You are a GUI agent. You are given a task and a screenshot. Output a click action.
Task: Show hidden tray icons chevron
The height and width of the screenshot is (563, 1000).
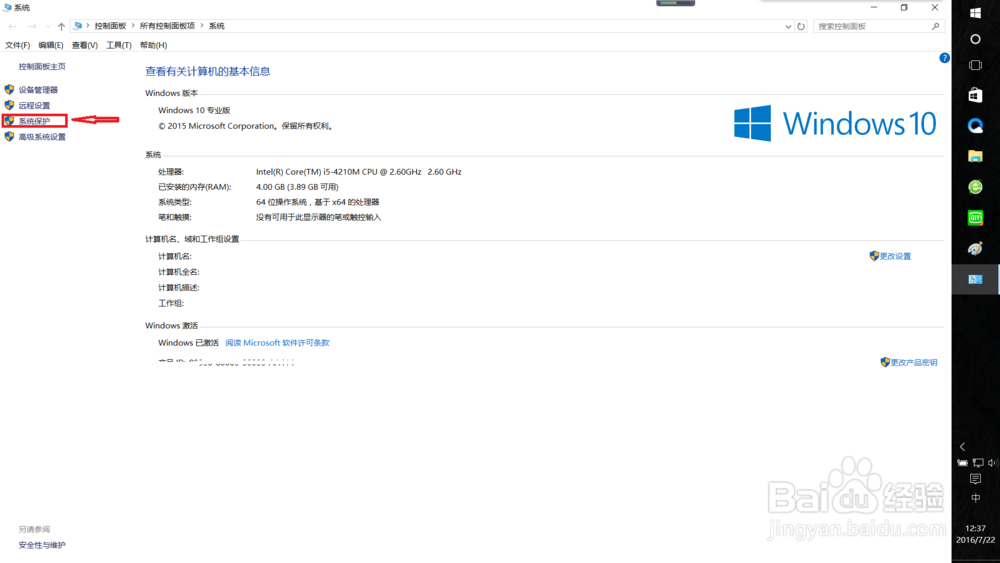pyautogui.click(x=962, y=447)
